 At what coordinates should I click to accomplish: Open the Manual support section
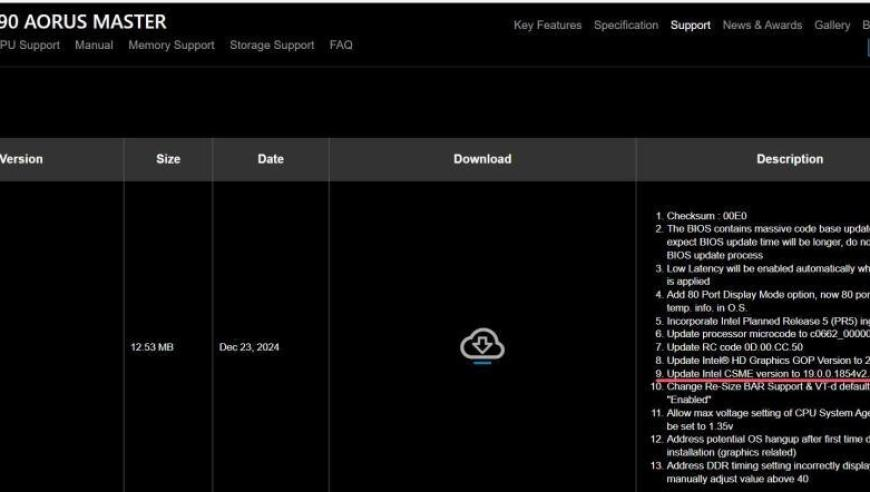click(x=94, y=45)
